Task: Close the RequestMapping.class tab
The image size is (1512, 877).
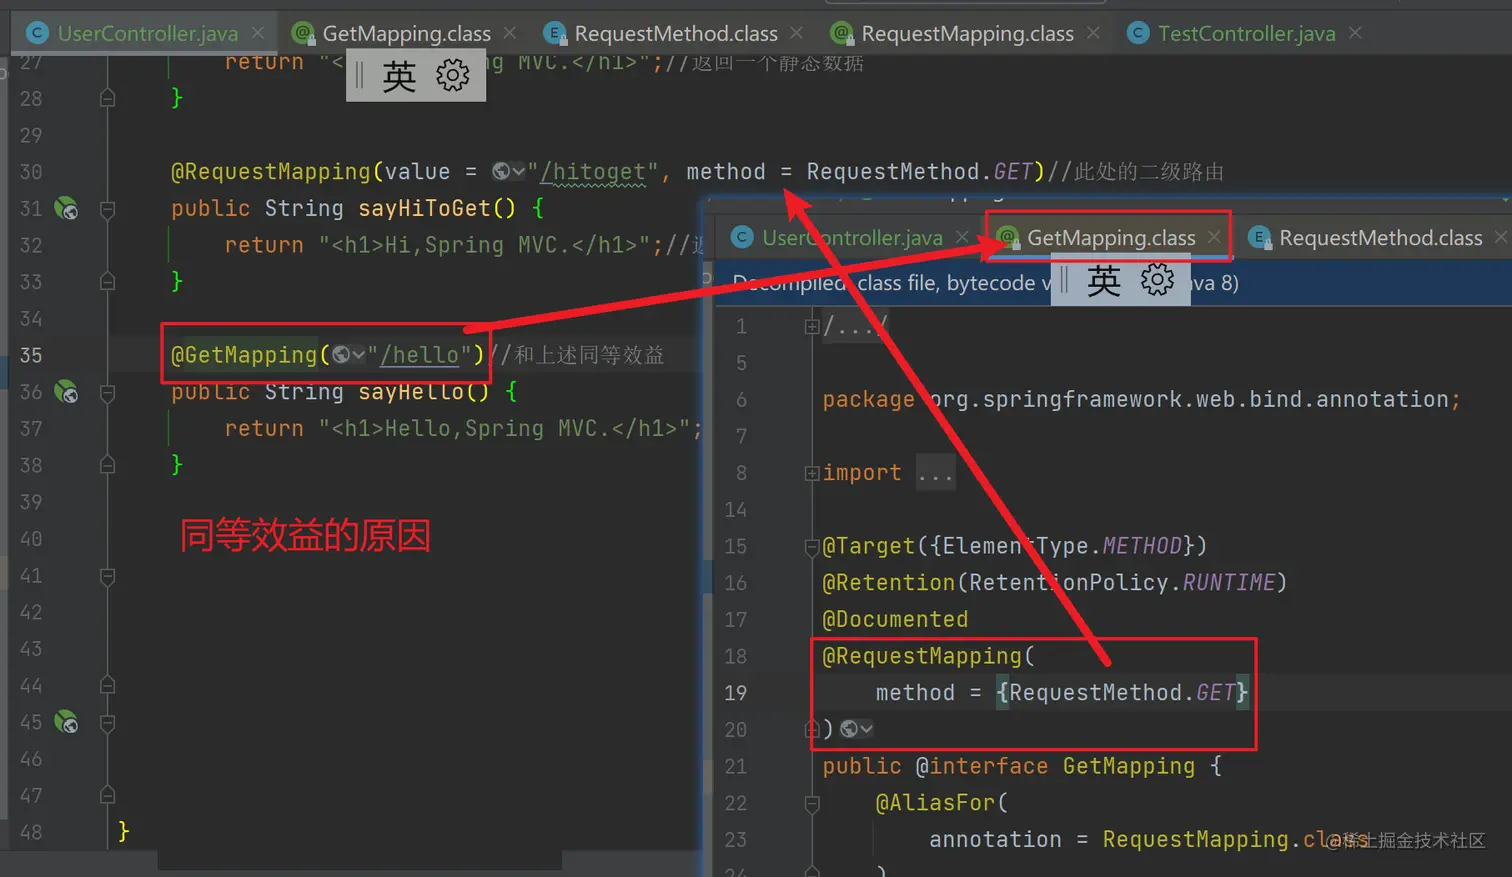Action: click(x=1093, y=33)
